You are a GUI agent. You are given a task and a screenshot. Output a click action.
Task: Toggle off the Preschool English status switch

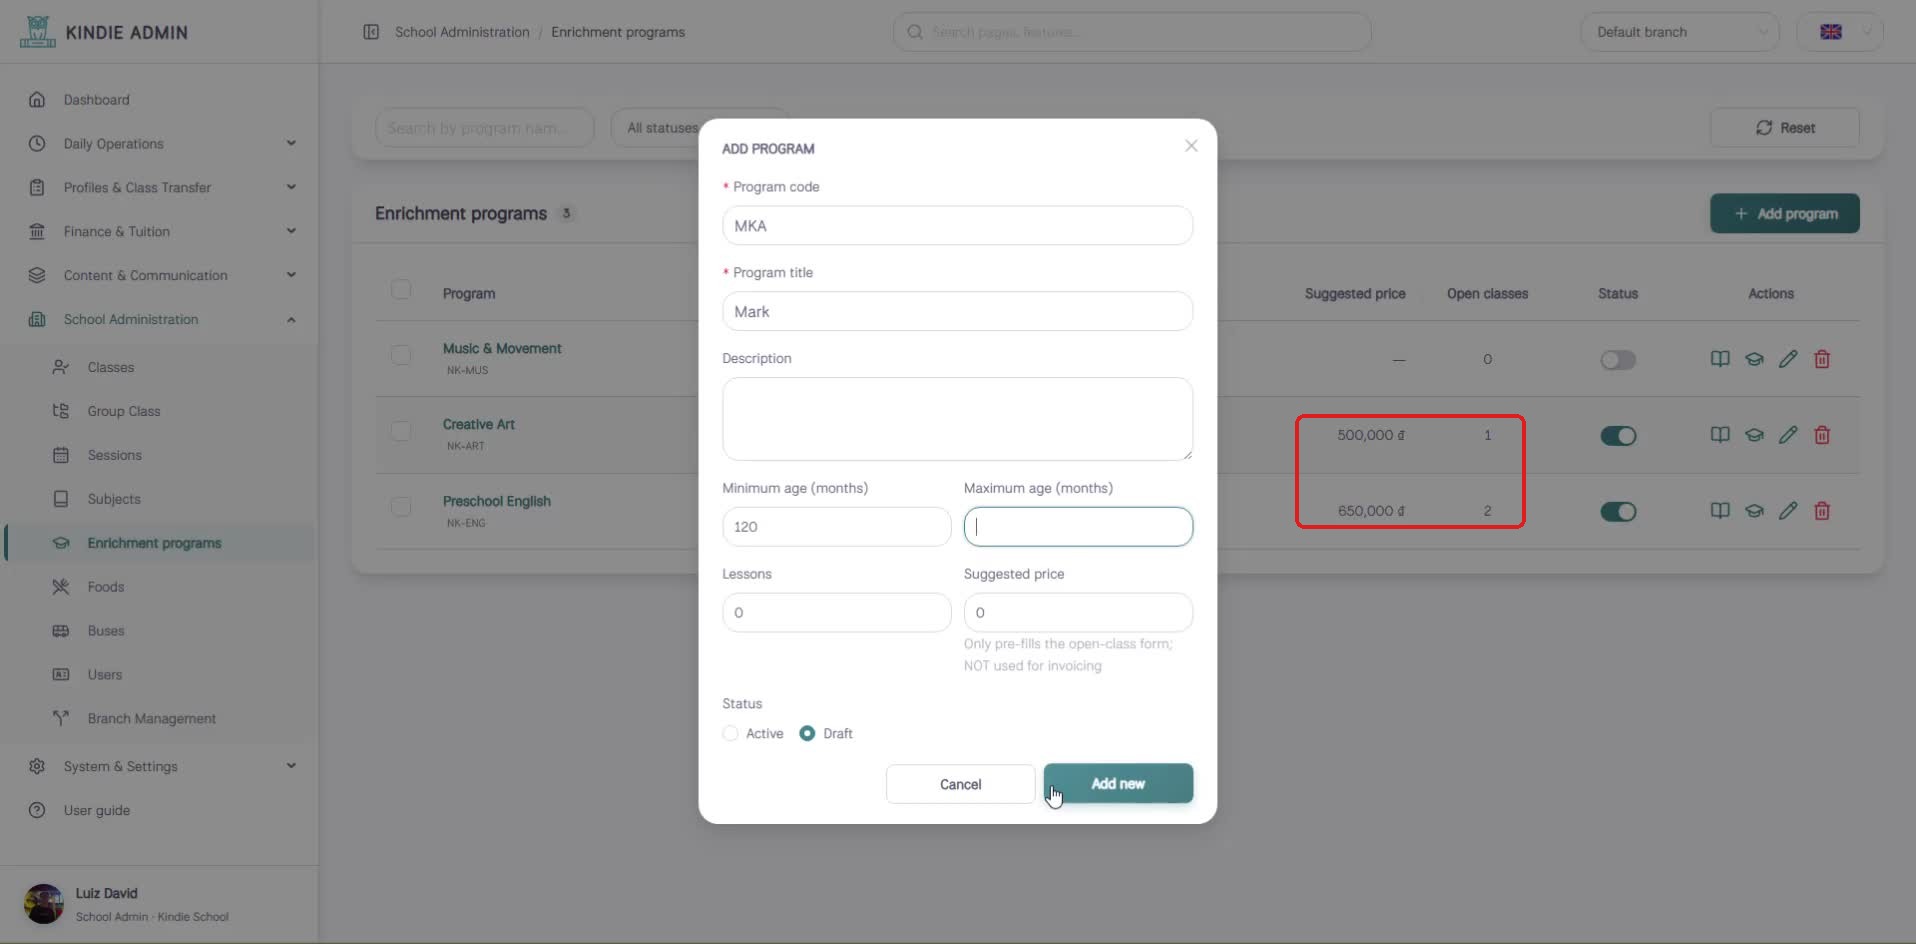(x=1618, y=512)
